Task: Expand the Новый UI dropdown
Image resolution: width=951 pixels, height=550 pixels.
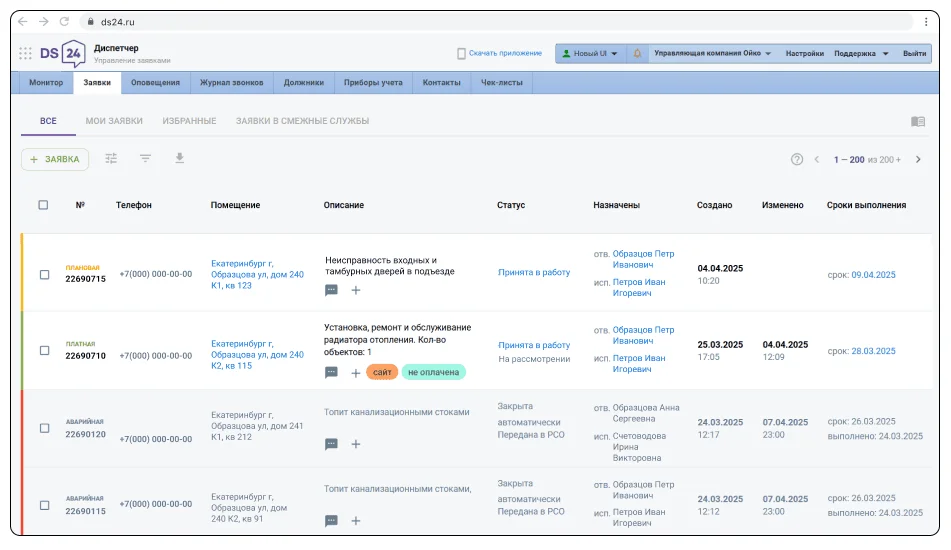Action: coord(590,53)
